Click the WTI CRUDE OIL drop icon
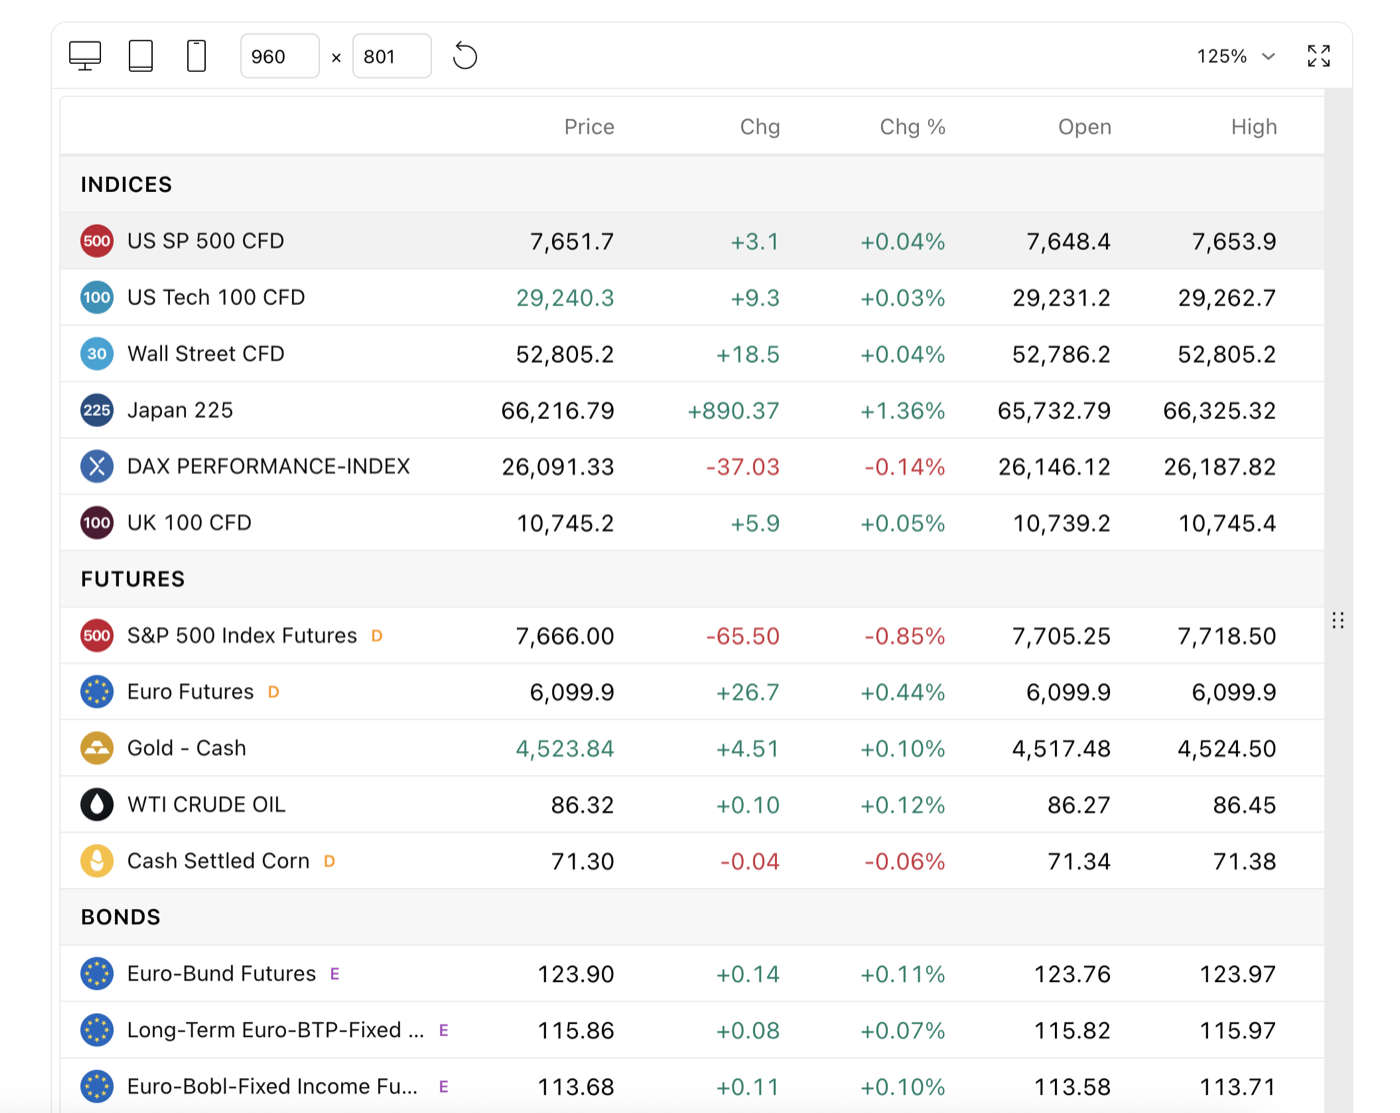 [x=97, y=804]
